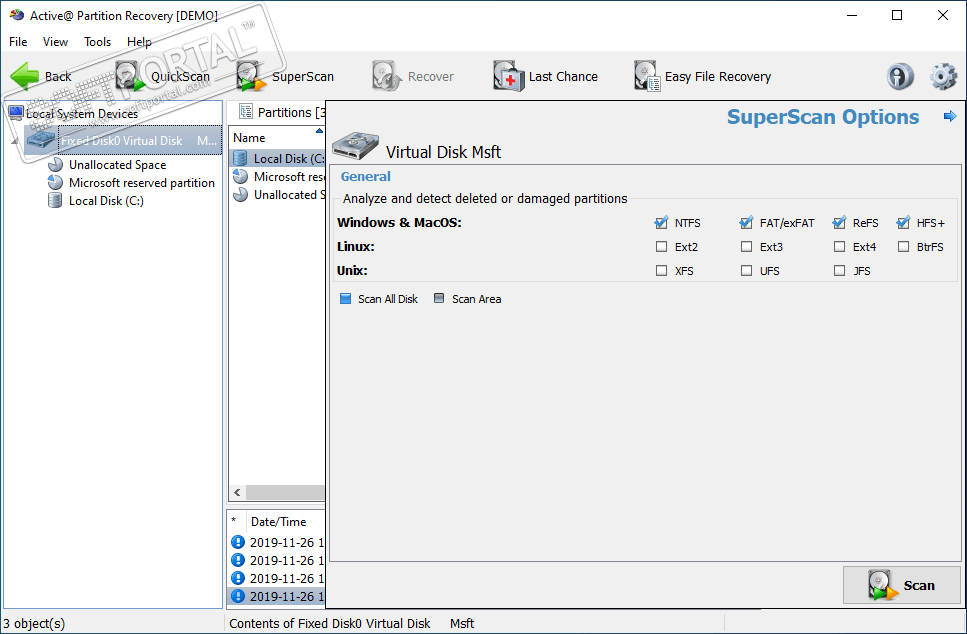Select the first 2019-11-26 log entry
This screenshot has height=634, width=967.
point(278,542)
